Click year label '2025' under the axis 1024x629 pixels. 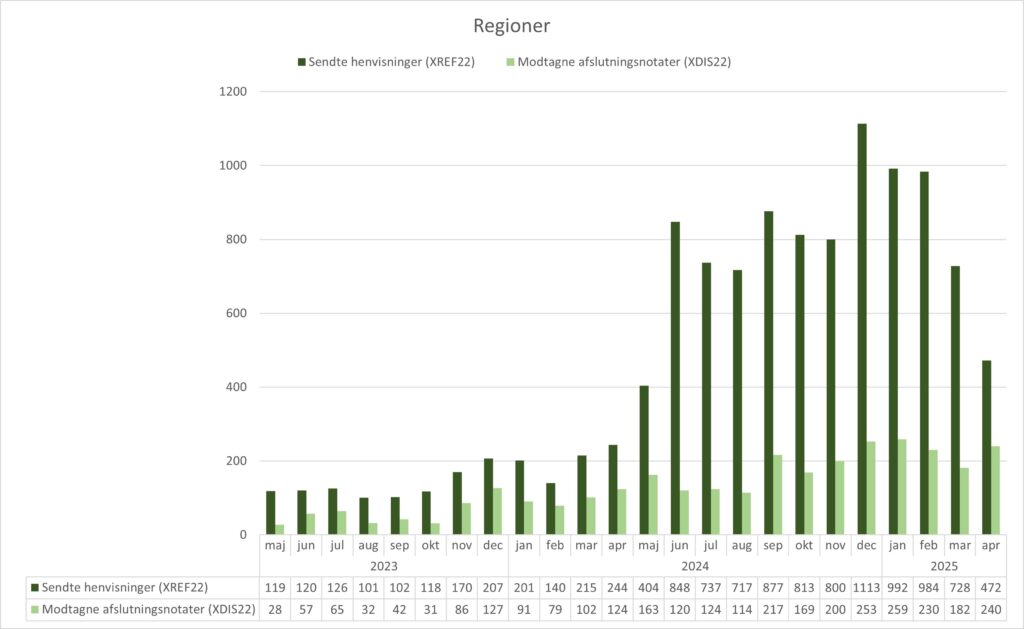tap(944, 566)
